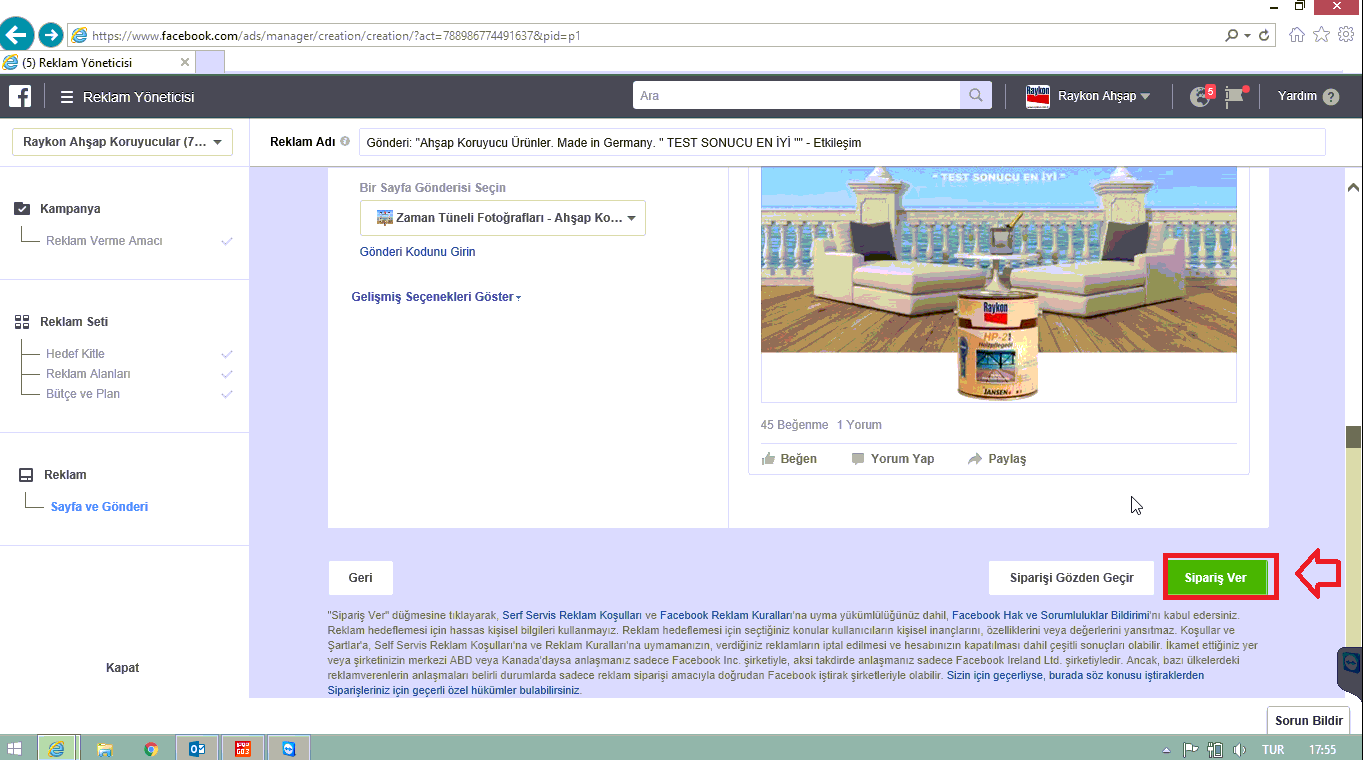
Task: Click the Paylaş share arrow
Action: pyautogui.click(x=975, y=459)
